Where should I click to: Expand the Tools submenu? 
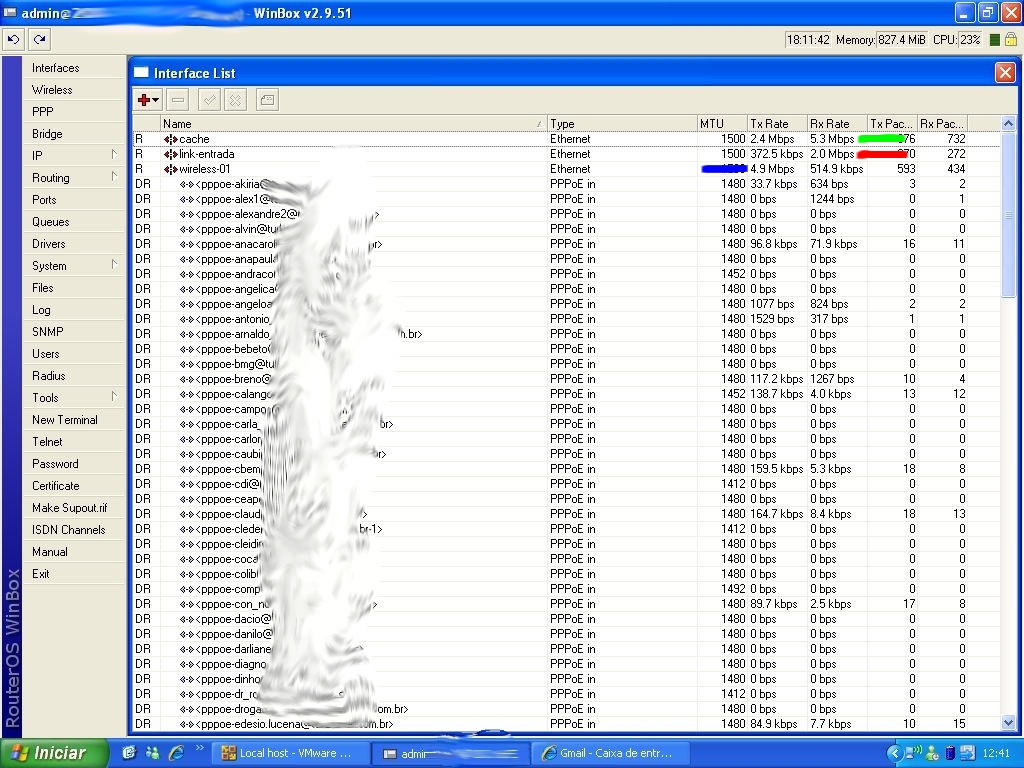click(x=74, y=398)
